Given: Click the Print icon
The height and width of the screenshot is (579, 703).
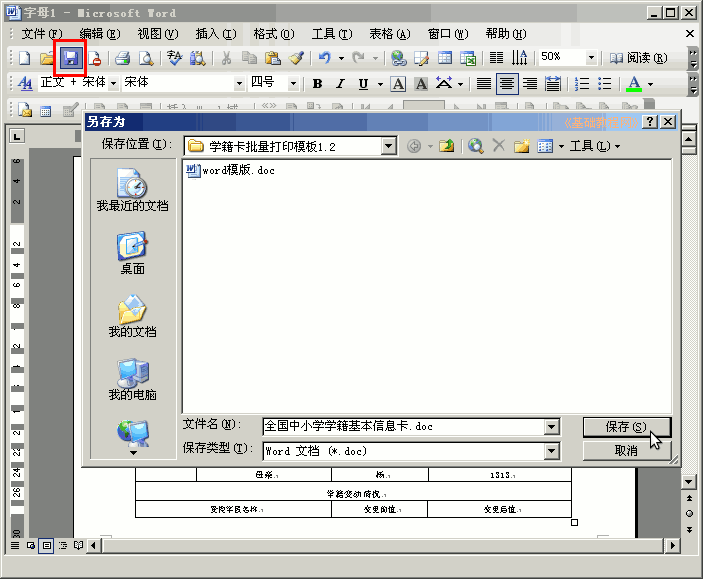Looking at the screenshot, I should [122, 58].
